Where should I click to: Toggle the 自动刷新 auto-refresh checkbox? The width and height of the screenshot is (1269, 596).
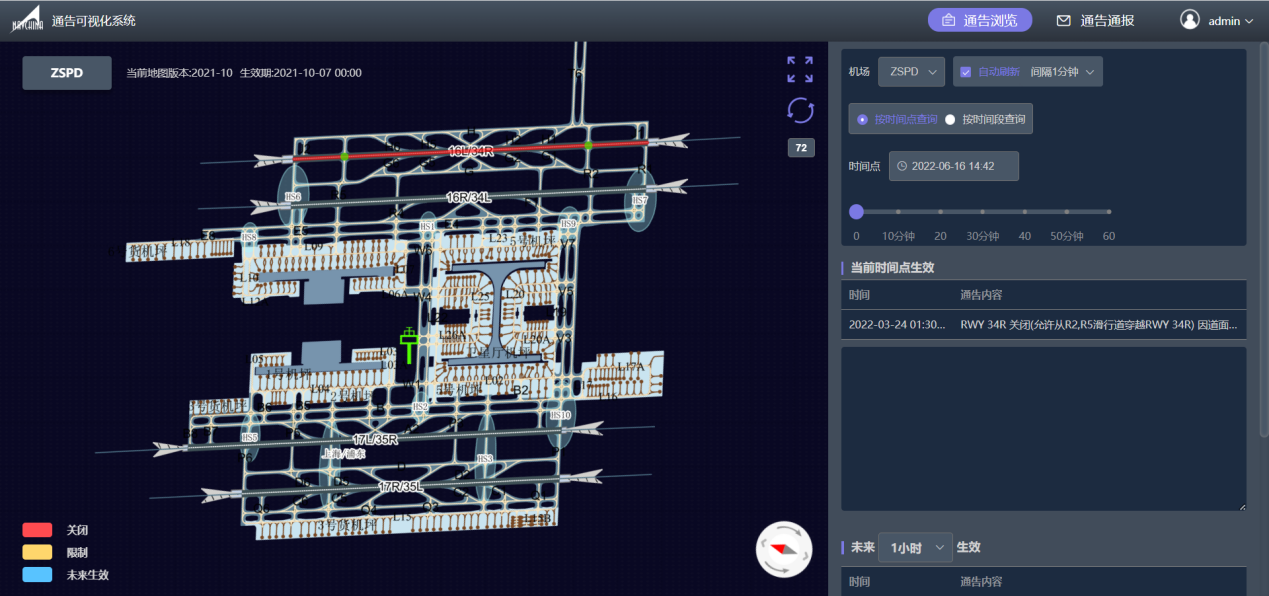966,72
